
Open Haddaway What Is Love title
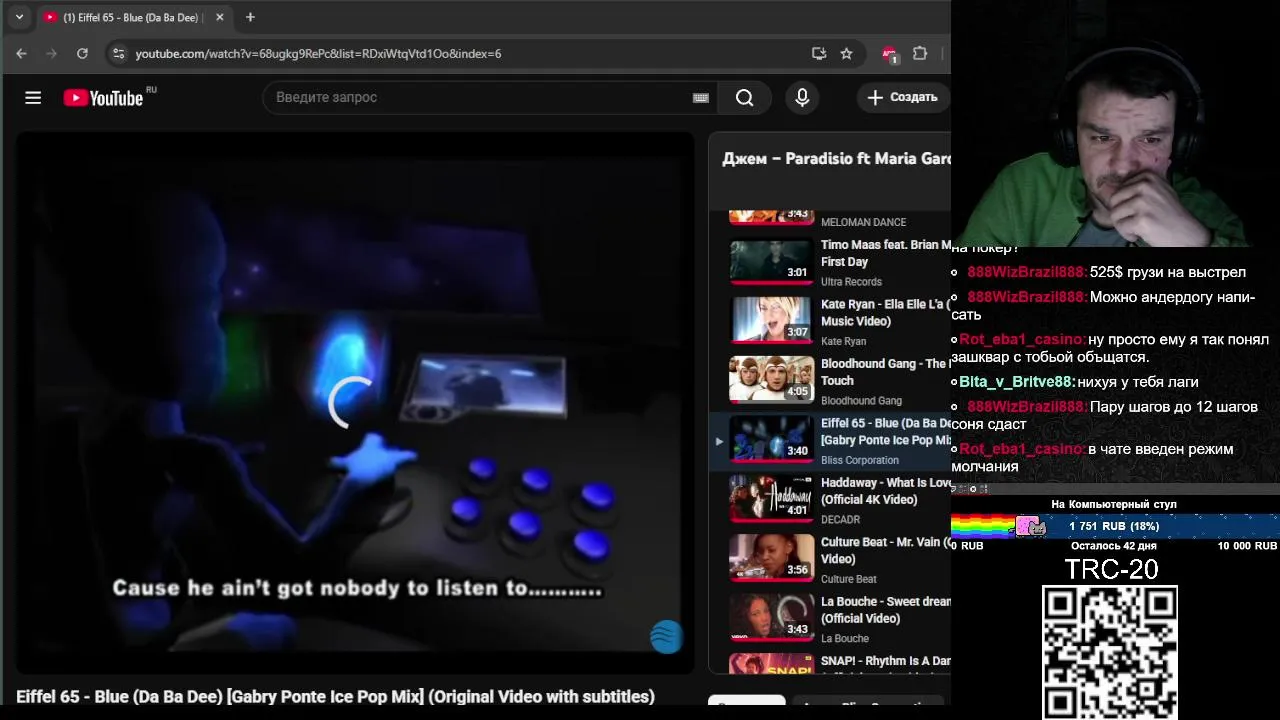point(885,491)
